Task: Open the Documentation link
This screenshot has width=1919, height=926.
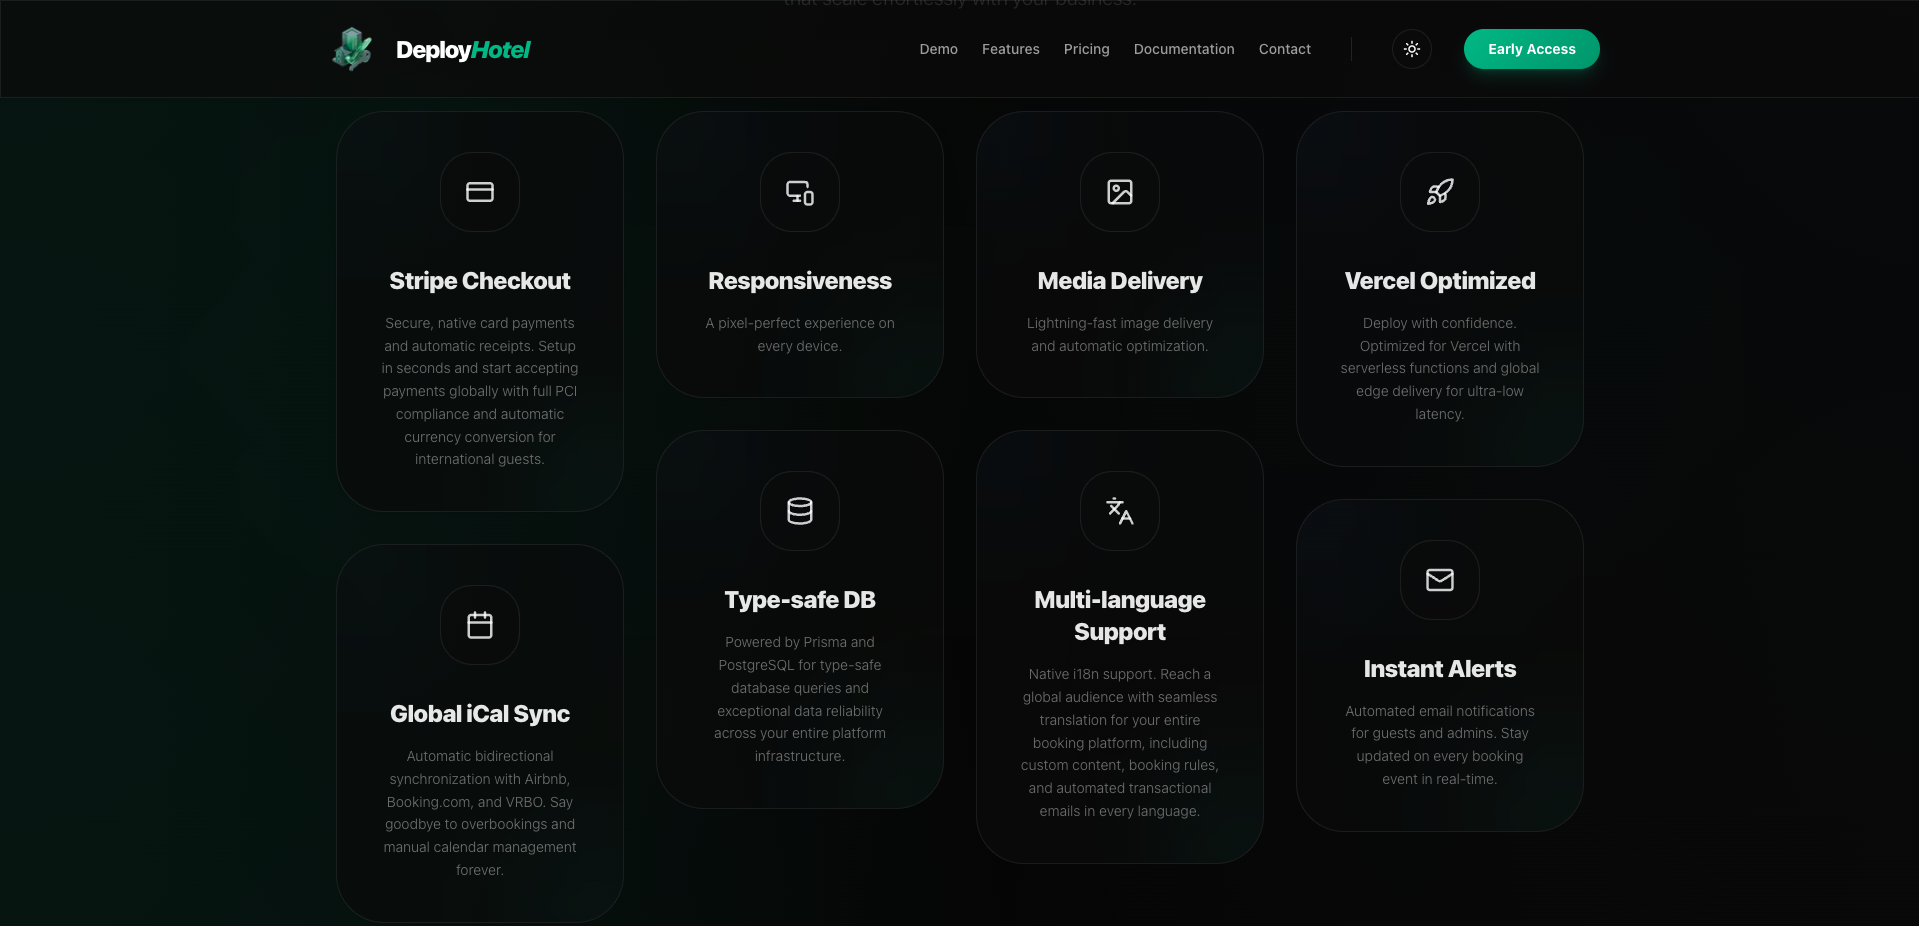Action: pyautogui.click(x=1183, y=49)
